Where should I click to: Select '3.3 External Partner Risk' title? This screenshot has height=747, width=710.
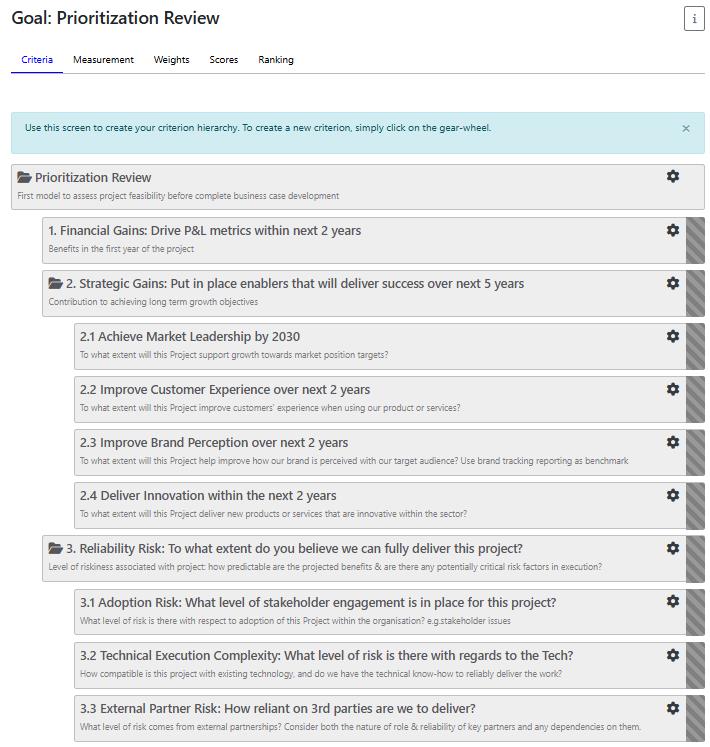(277, 708)
